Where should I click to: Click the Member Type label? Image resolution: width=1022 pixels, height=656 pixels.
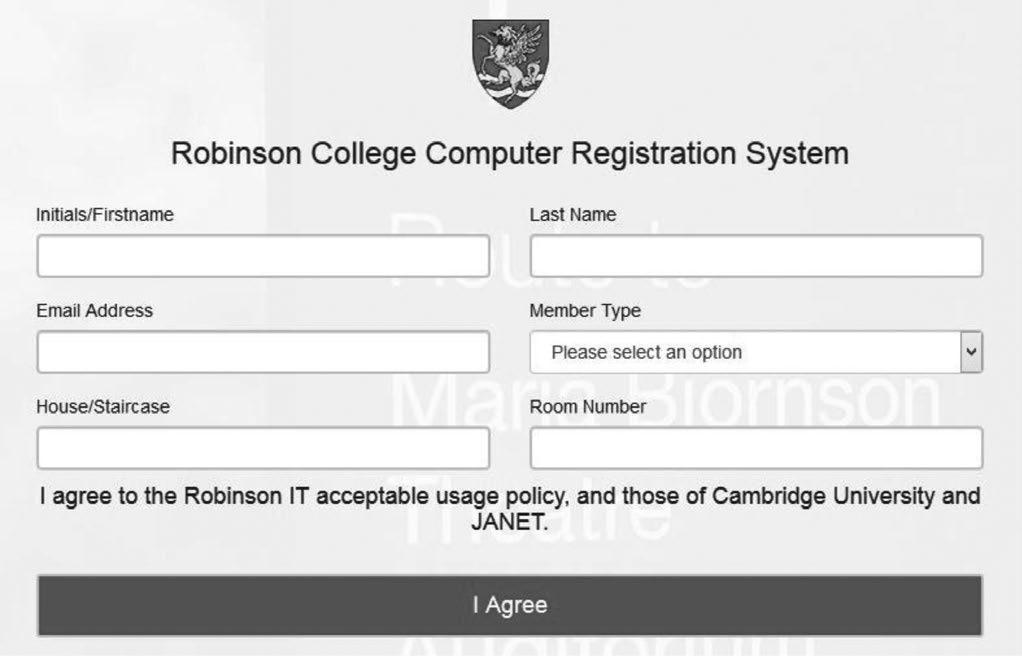click(585, 311)
